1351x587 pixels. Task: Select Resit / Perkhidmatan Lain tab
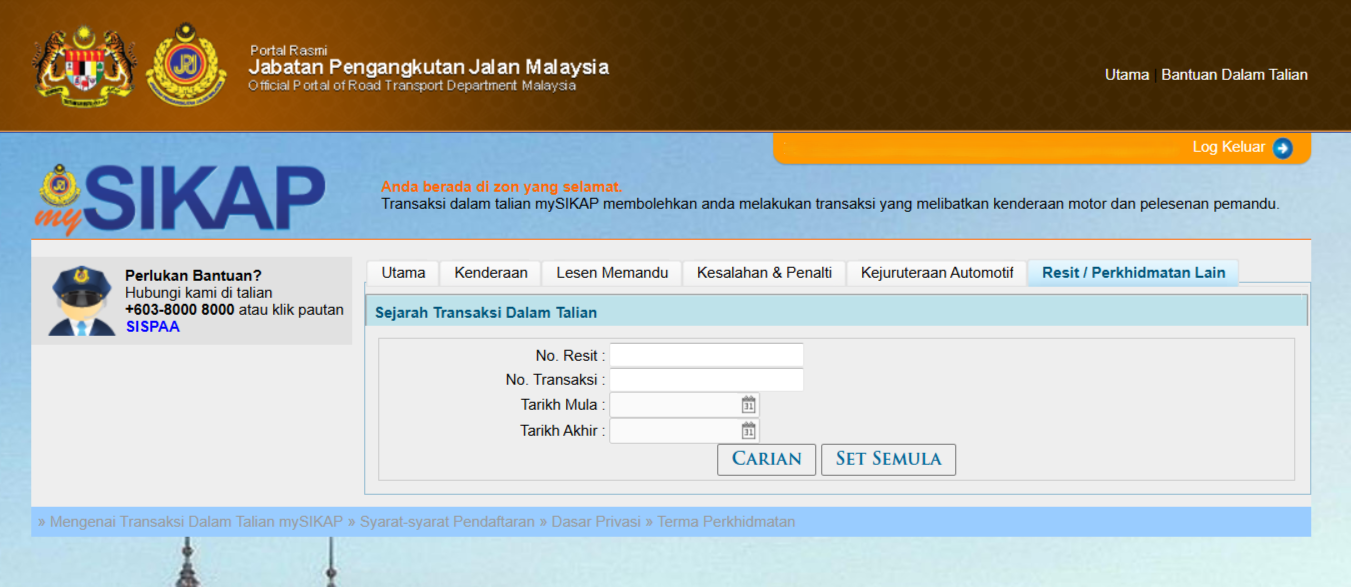click(x=1133, y=273)
